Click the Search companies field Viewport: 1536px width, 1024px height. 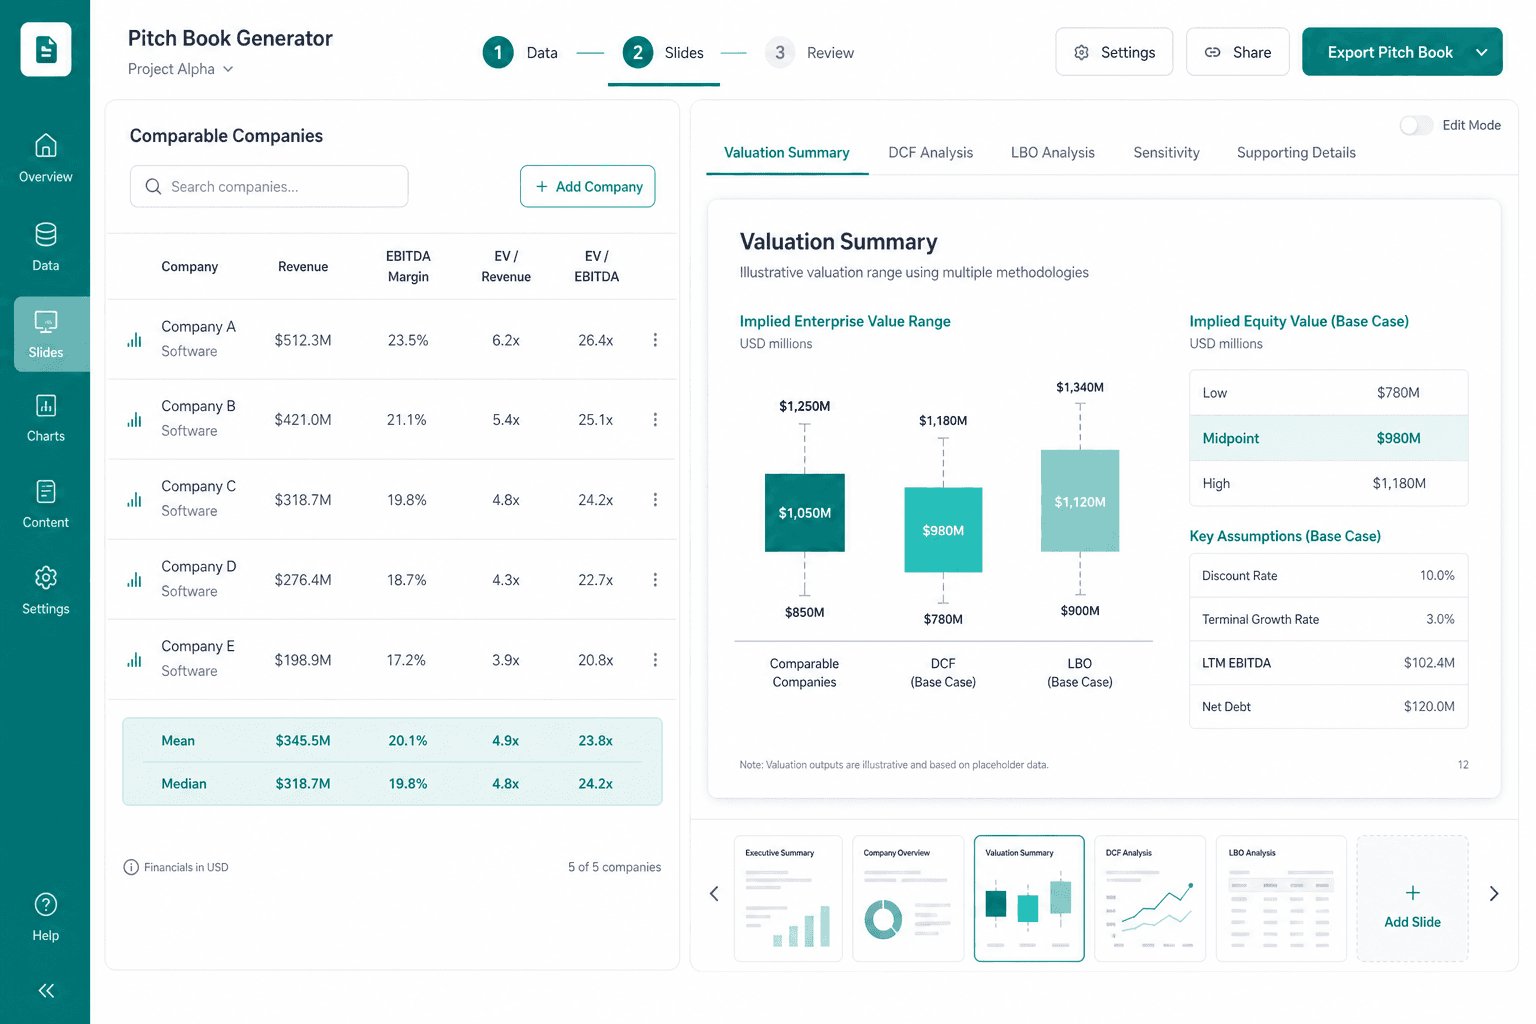[269, 187]
